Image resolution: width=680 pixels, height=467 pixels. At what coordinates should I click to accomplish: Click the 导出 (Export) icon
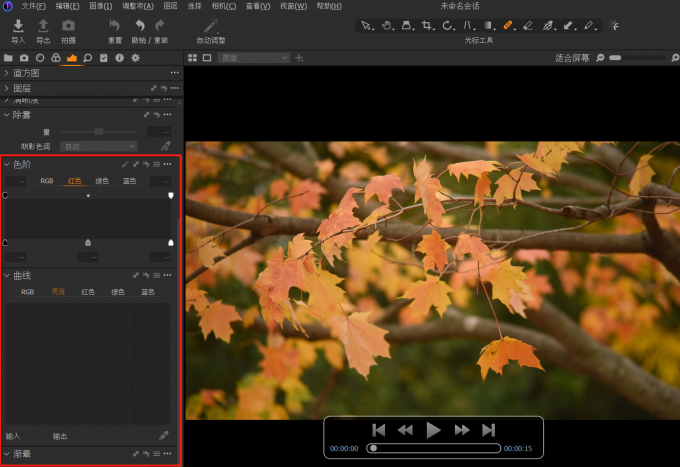43,26
